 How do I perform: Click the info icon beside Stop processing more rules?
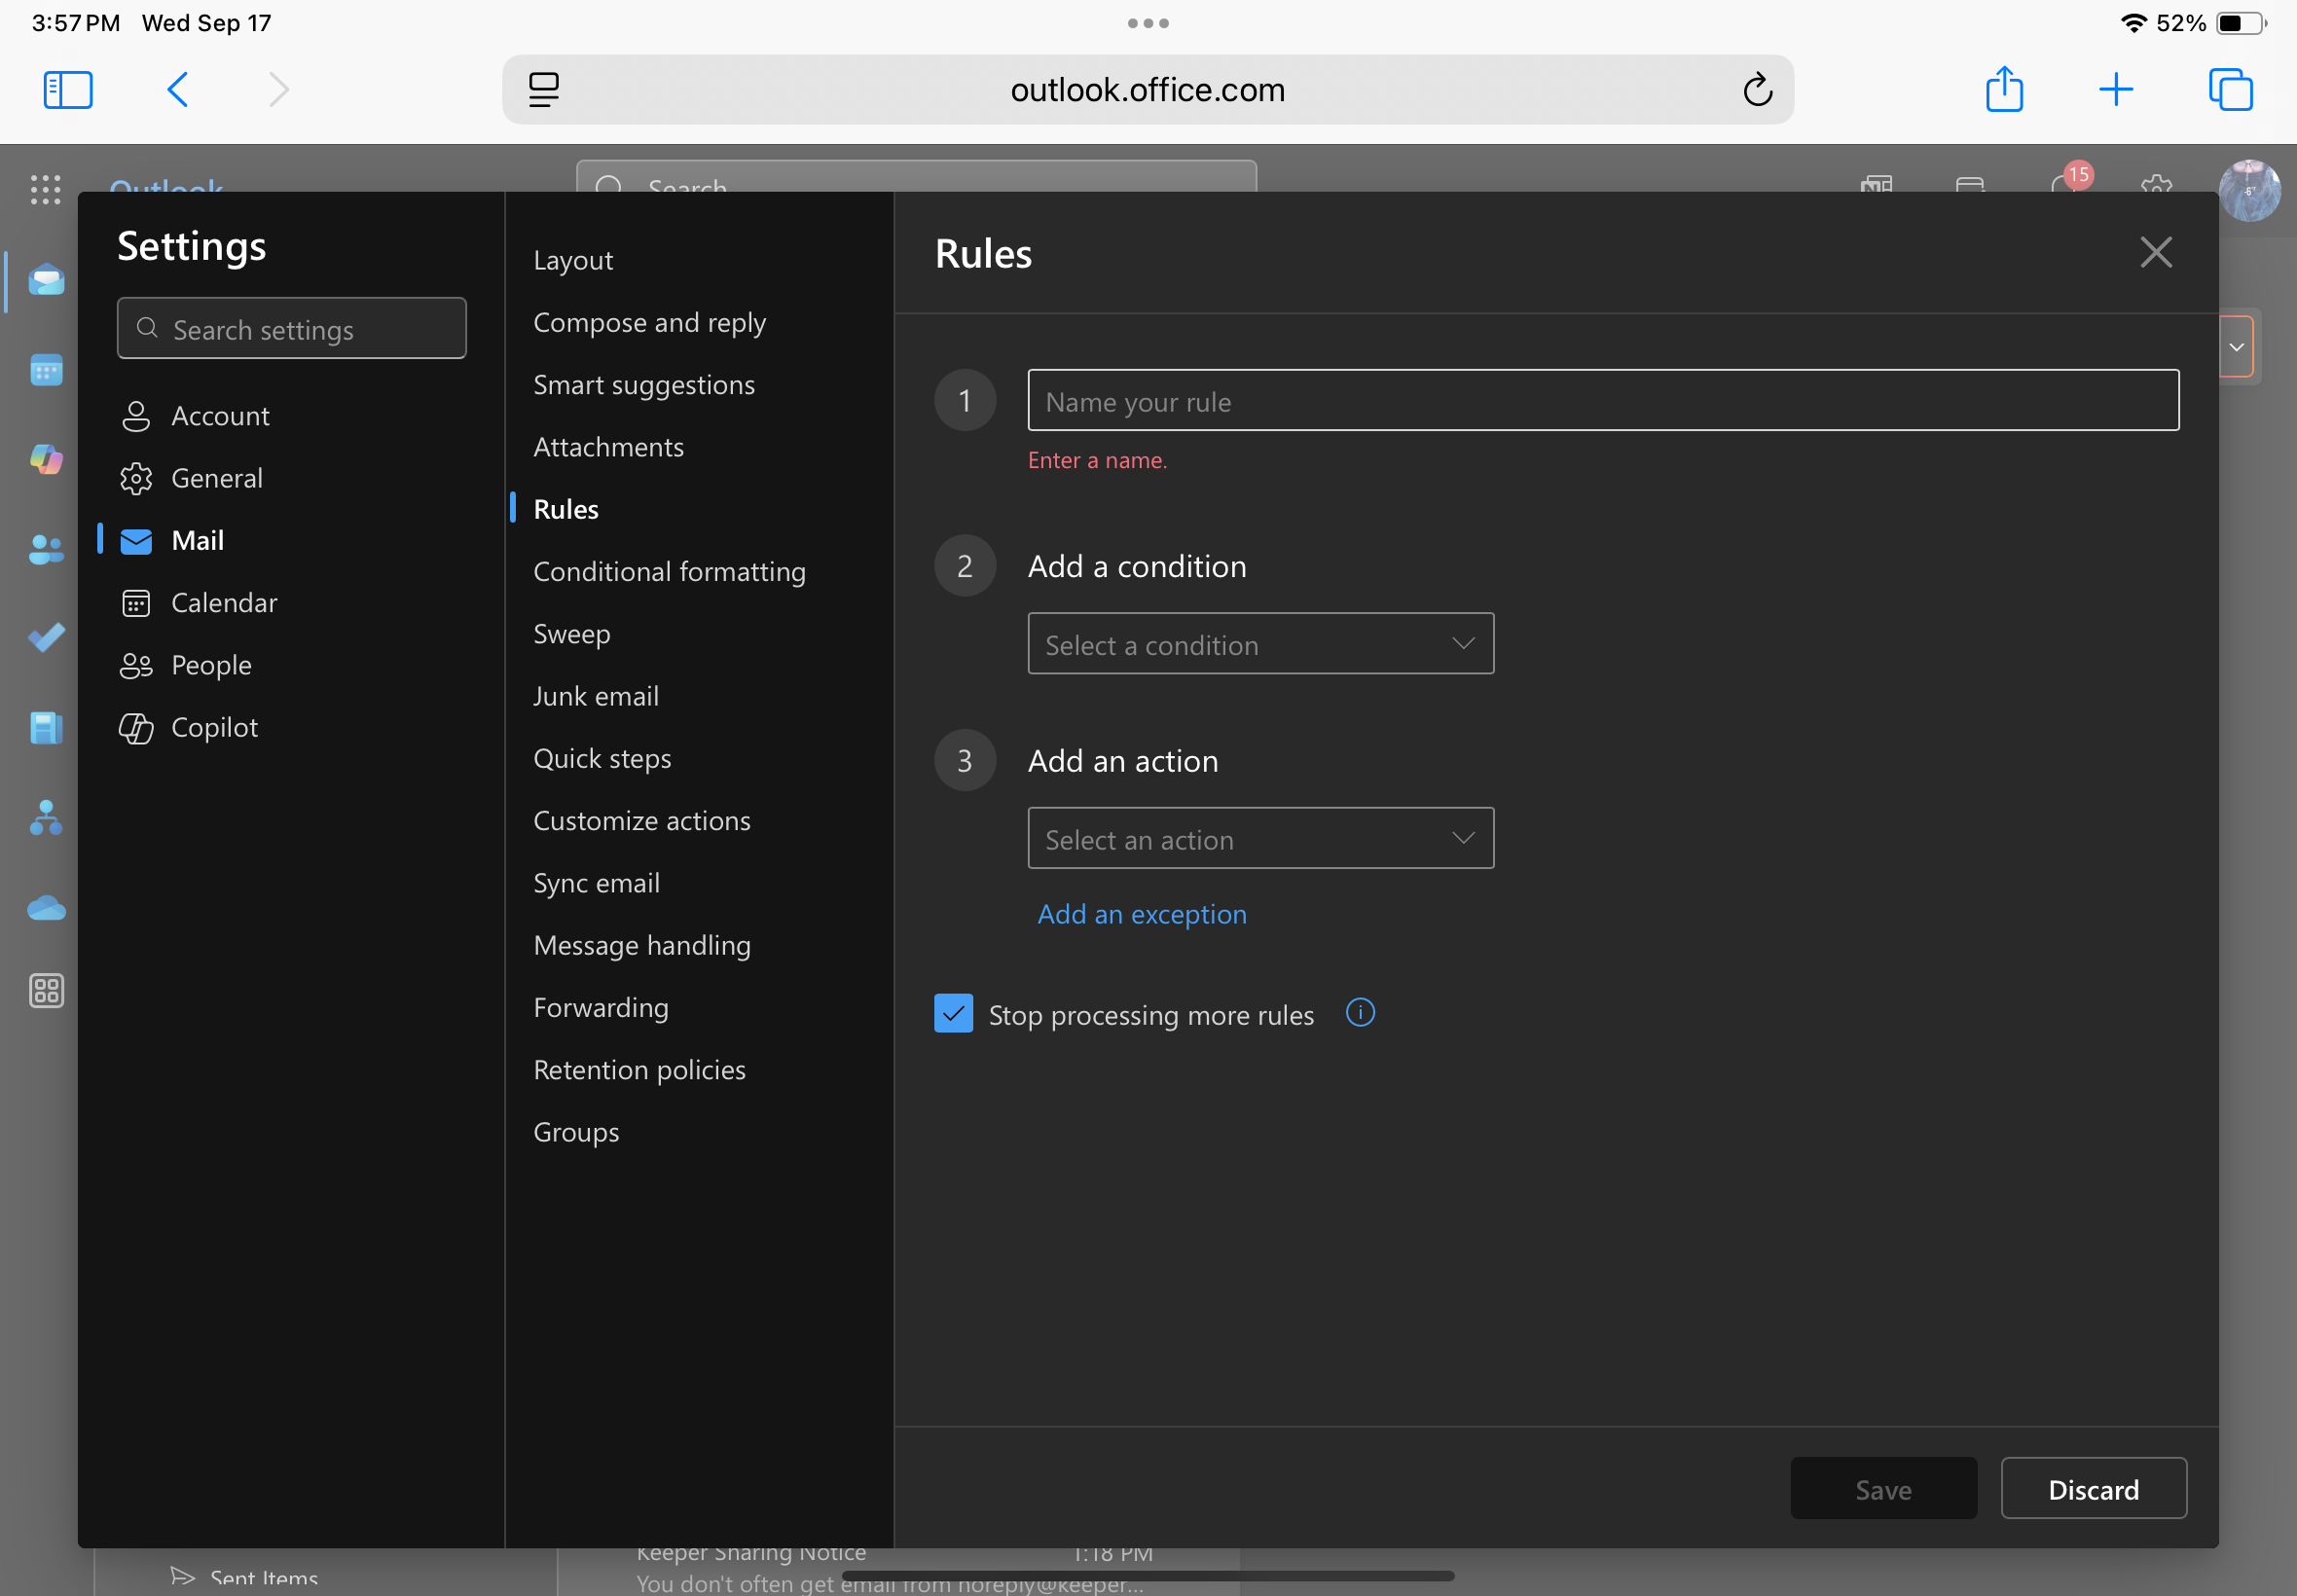[1360, 1013]
